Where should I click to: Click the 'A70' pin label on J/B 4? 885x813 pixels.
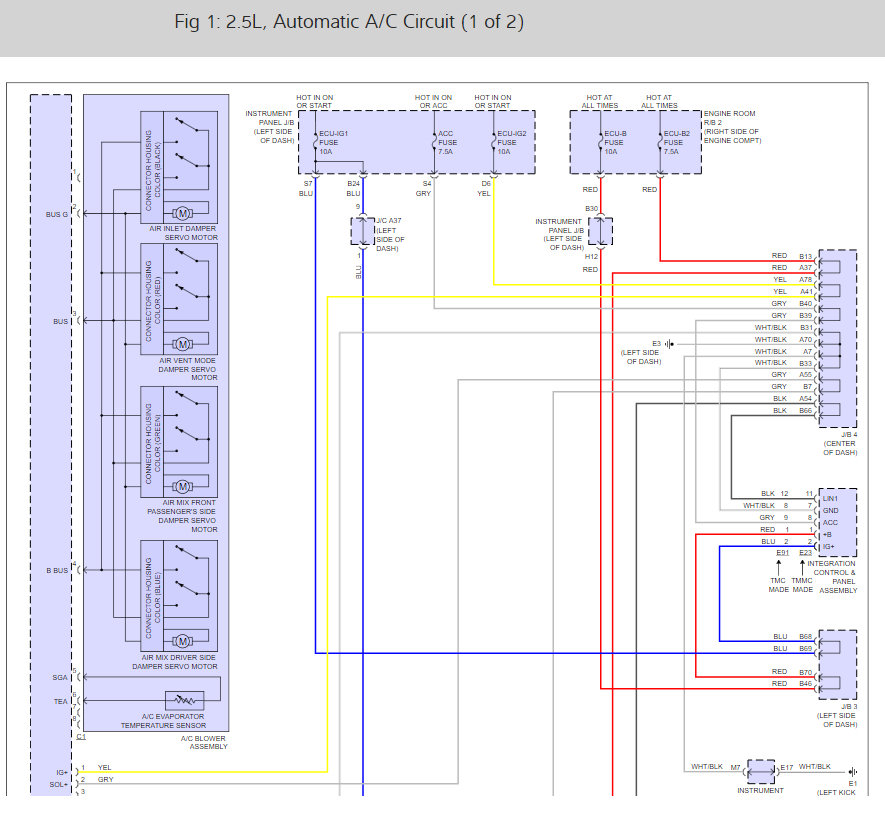[x=805, y=339]
